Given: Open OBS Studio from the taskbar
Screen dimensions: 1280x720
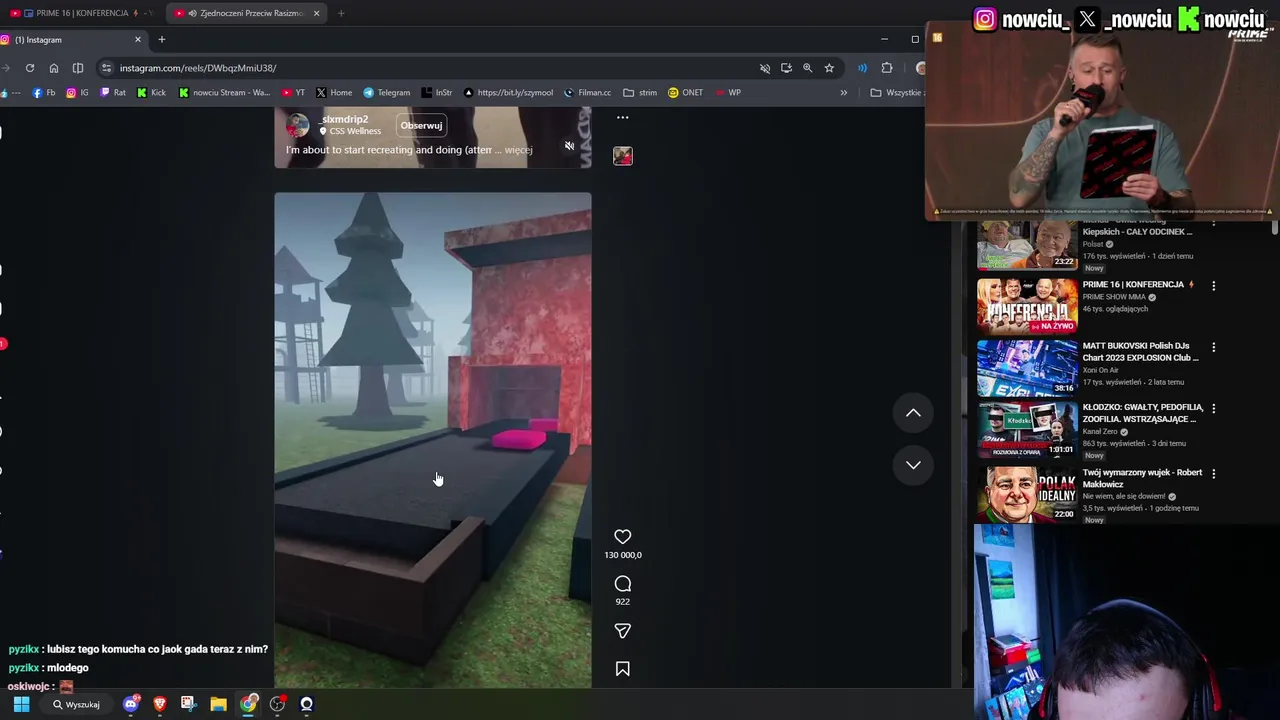Looking at the screenshot, I should pyautogui.click(x=277, y=704).
